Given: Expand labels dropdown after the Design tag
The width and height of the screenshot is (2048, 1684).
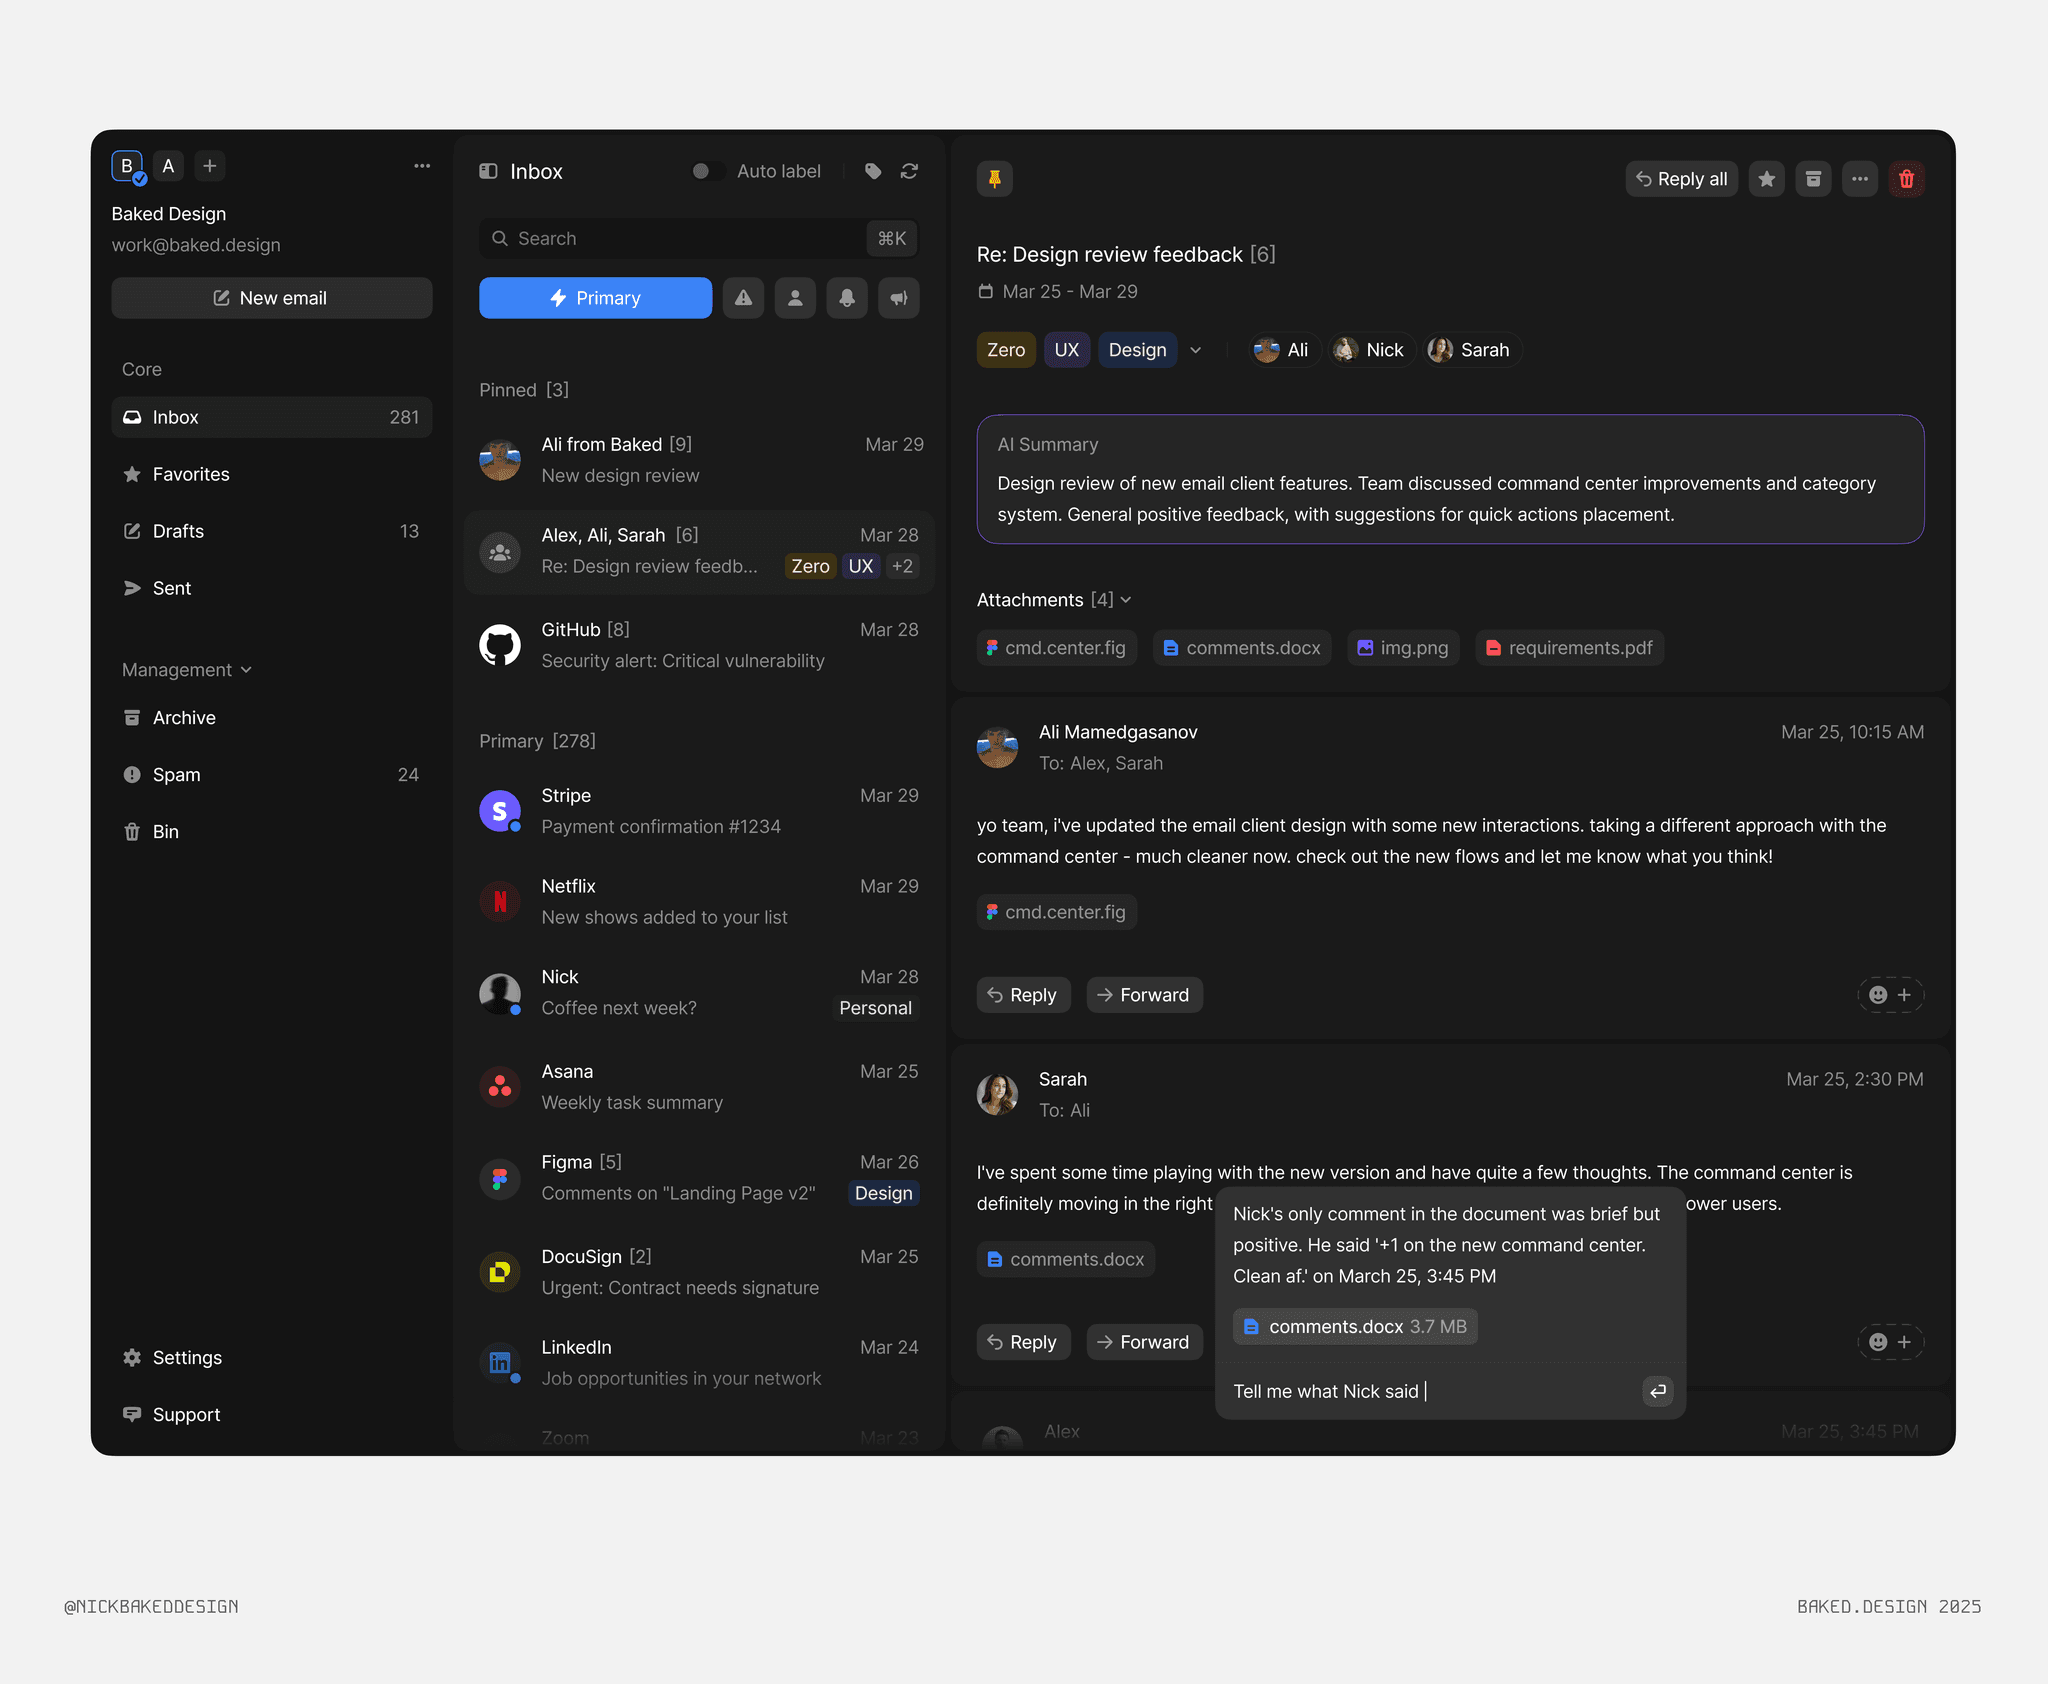Looking at the screenshot, I should (x=1196, y=350).
